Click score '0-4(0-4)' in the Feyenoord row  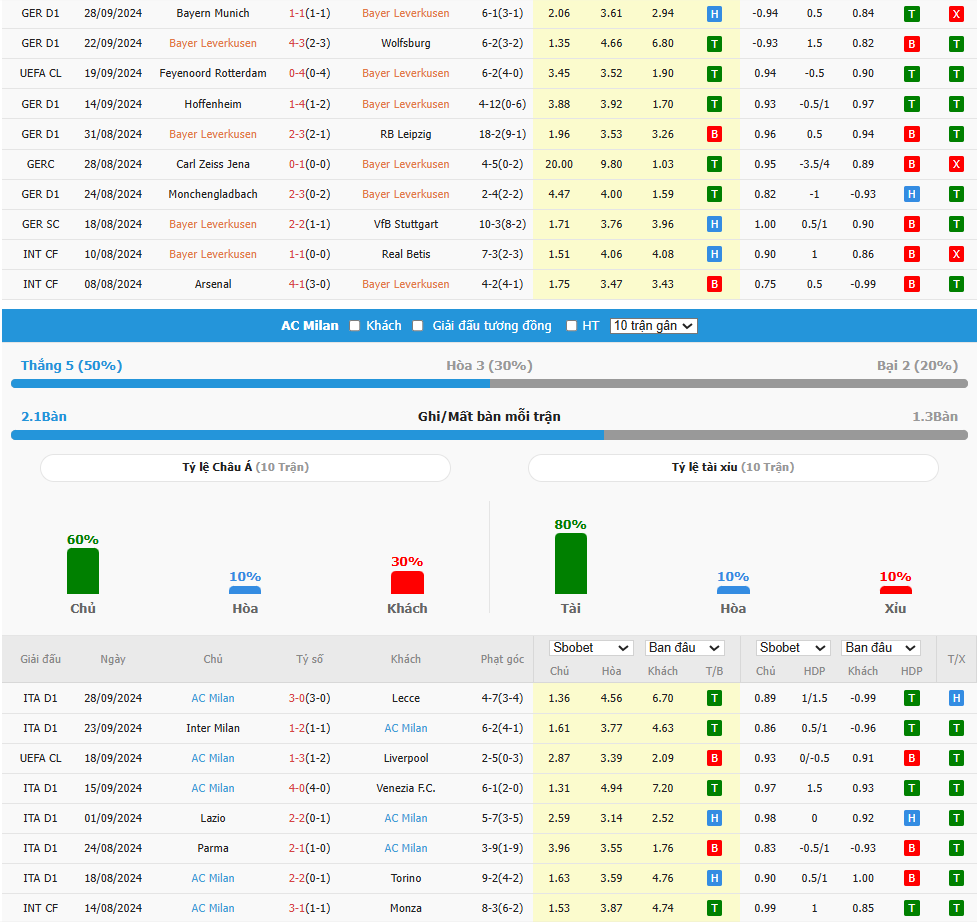[310, 74]
